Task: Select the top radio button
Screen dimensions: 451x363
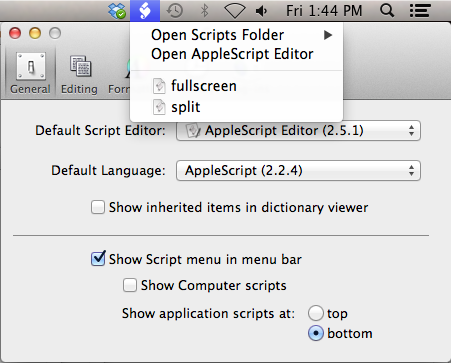Action: [316, 313]
